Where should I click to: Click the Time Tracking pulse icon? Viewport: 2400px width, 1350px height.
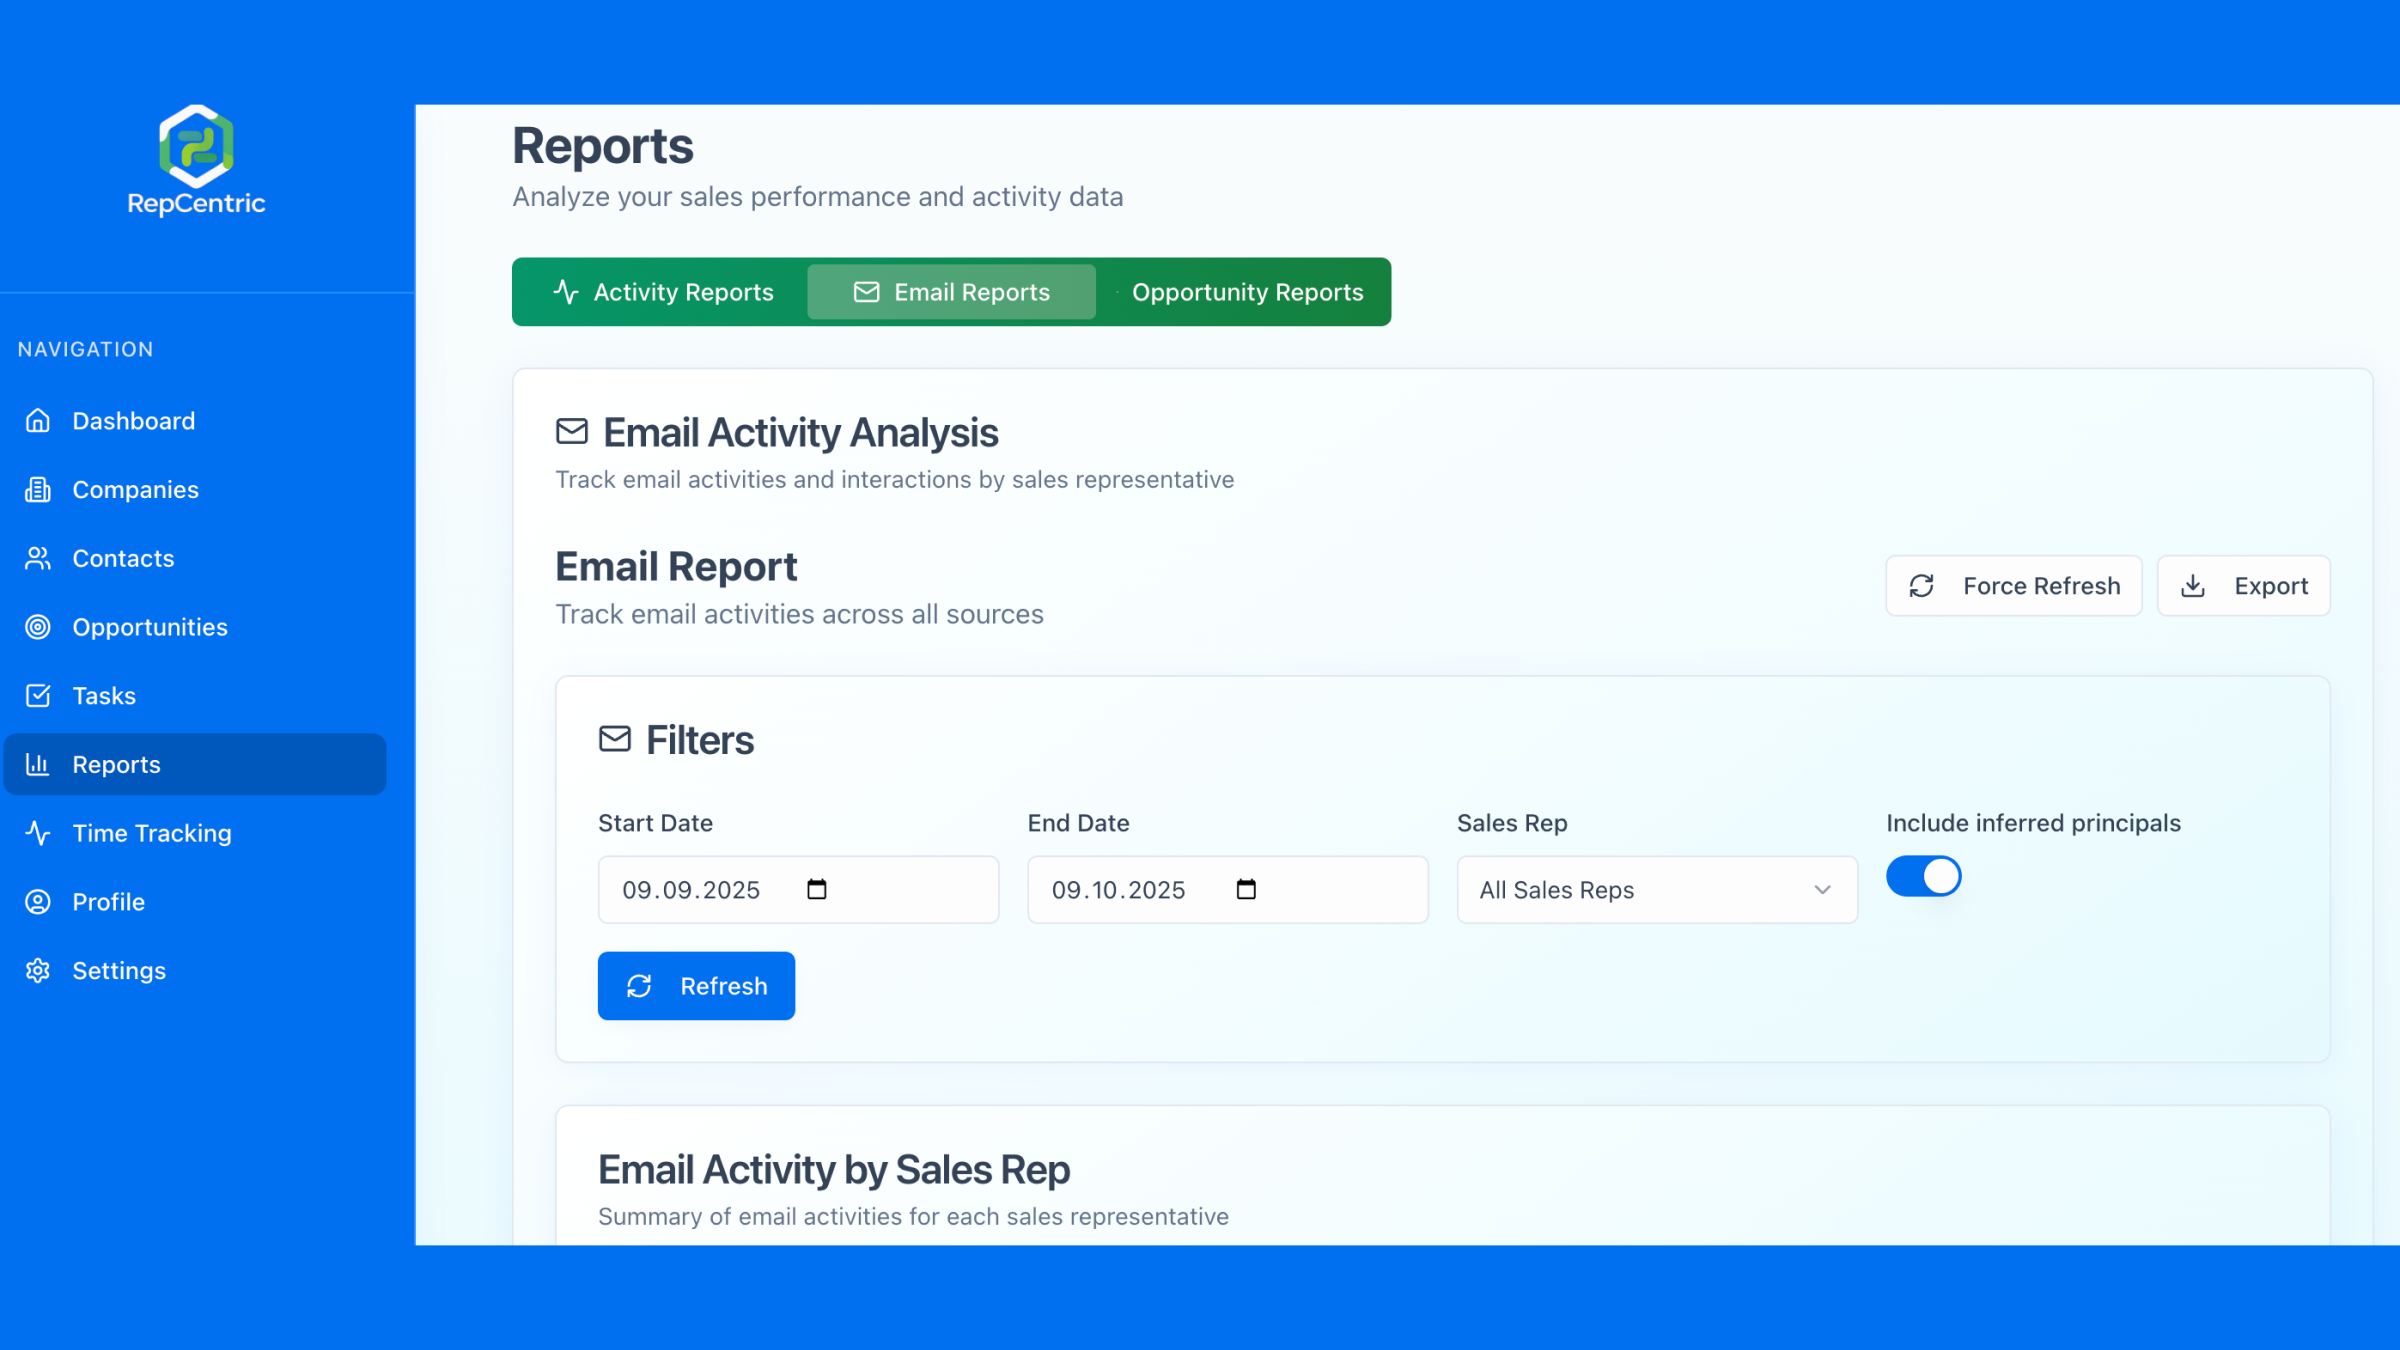tap(38, 833)
